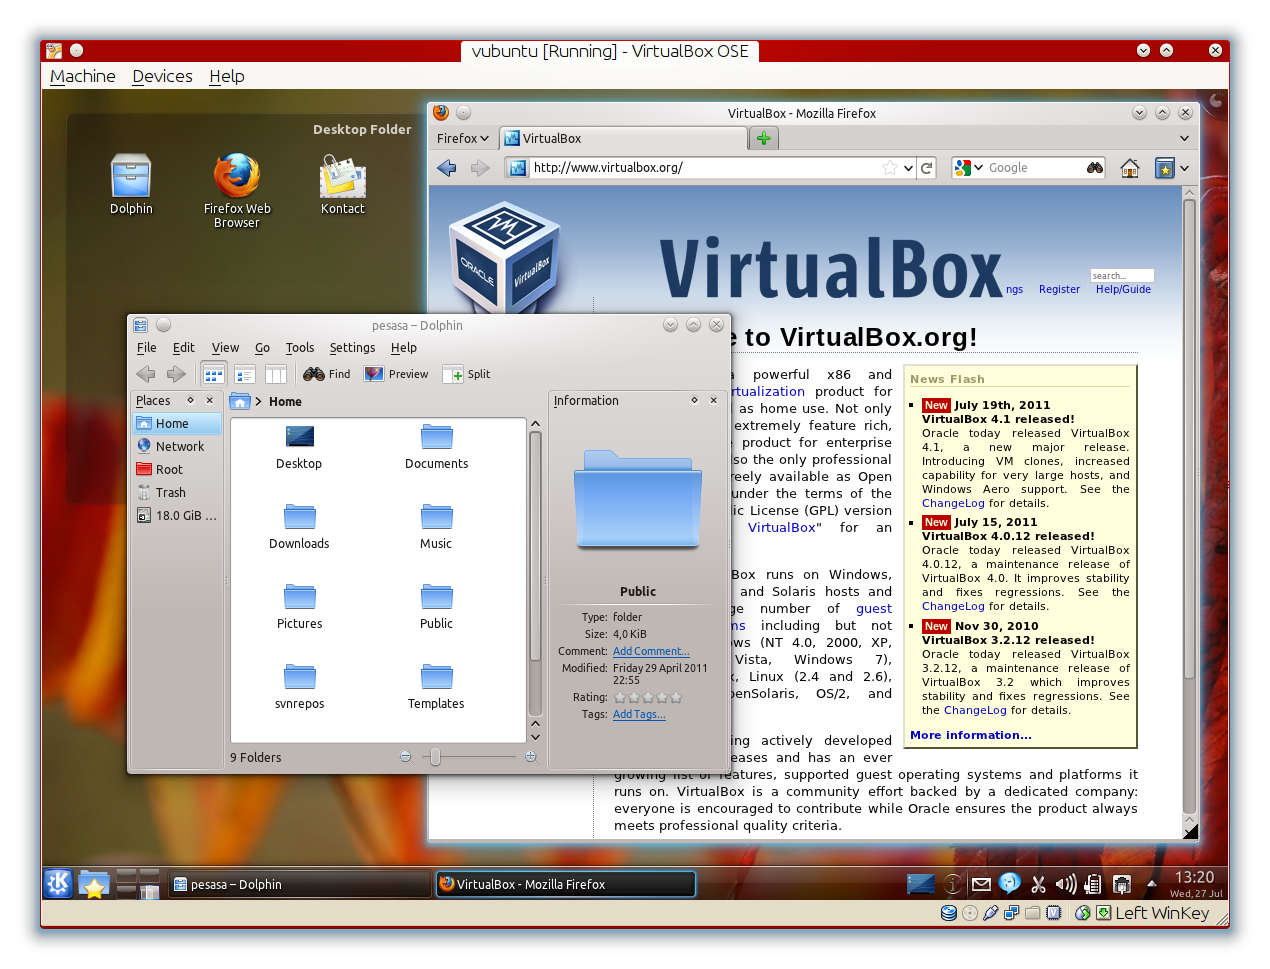The width and height of the screenshot is (1270, 969).
Task: Click the Register link on the VirtualBox page
Action: 1059,289
